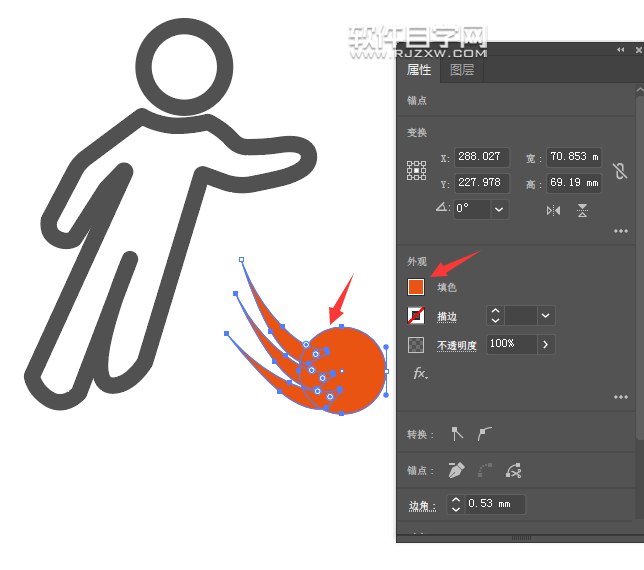
Task: Convert selected anchor points to smooth
Action: [485, 434]
